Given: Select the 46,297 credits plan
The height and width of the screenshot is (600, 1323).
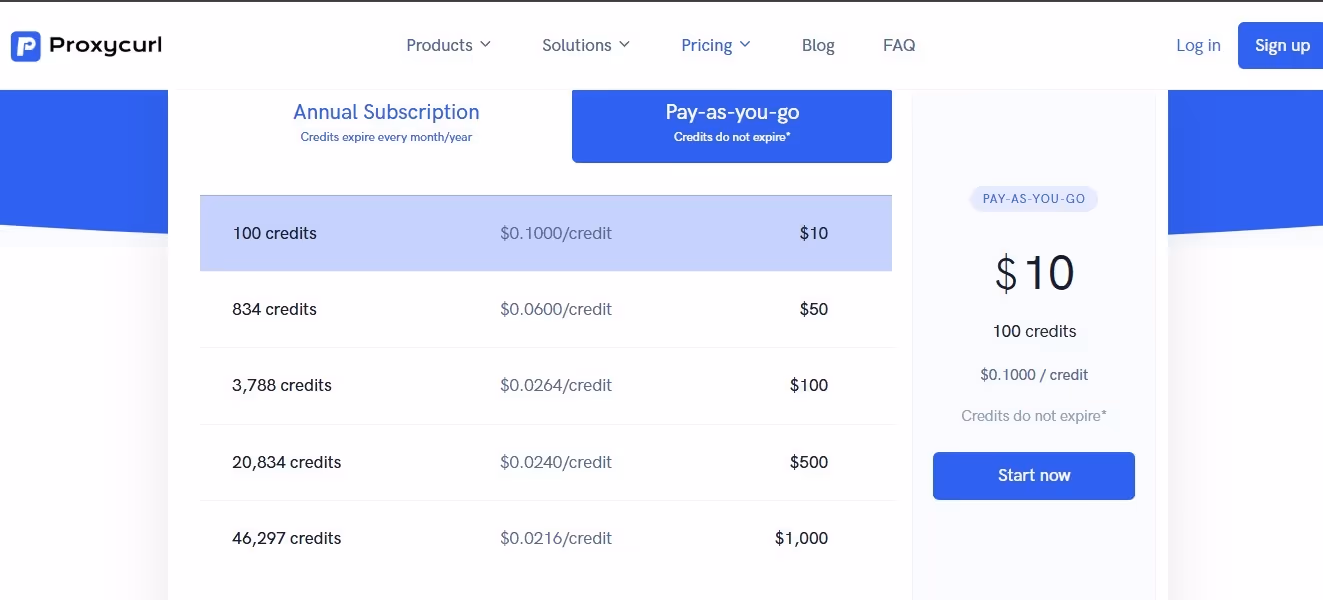Looking at the screenshot, I should [546, 538].
